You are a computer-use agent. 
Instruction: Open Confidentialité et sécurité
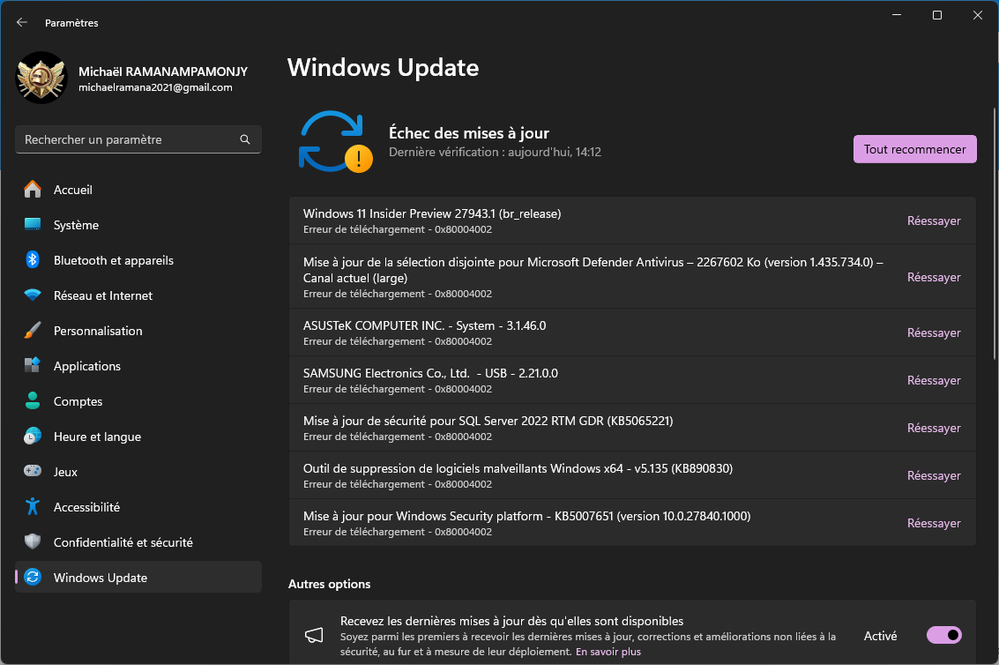coord(138,542)
